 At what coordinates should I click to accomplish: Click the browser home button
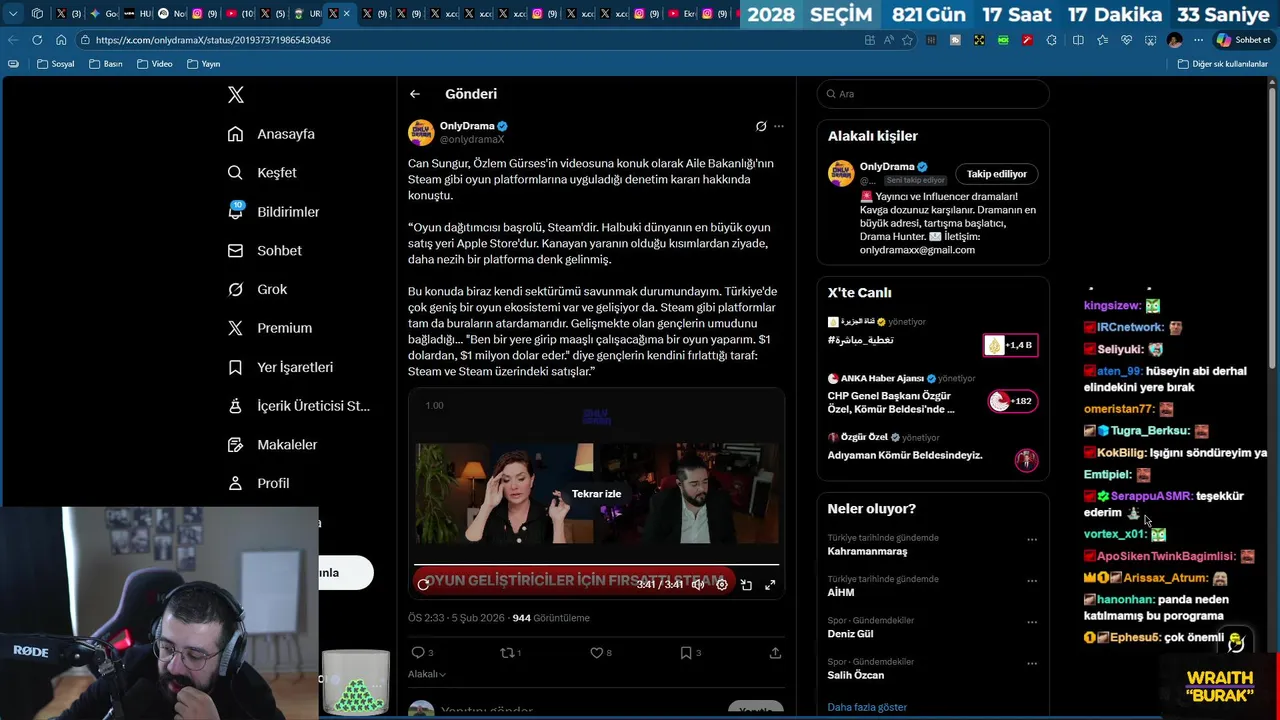click(x=61, y=40)
